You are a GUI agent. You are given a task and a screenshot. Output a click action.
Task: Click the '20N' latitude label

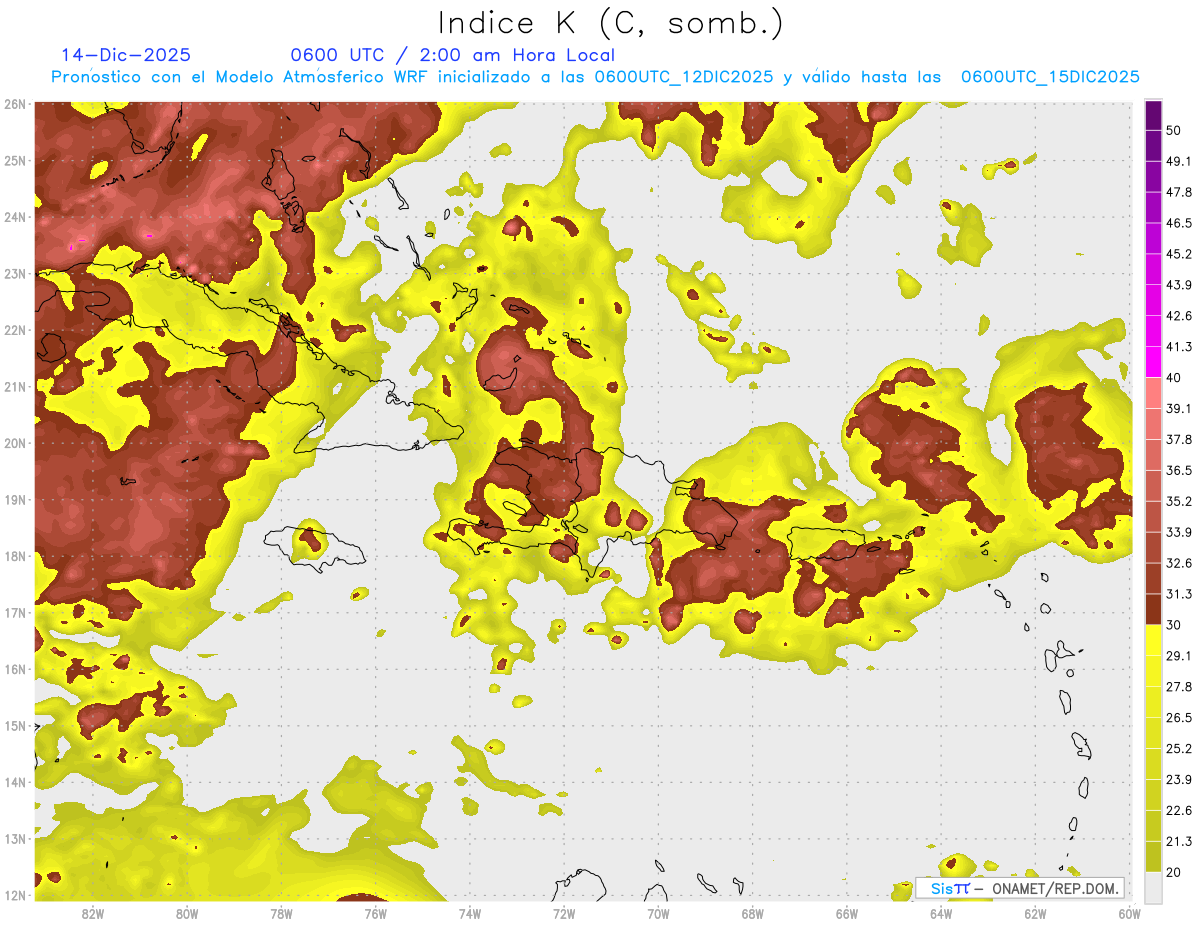(x=14, y=443)
